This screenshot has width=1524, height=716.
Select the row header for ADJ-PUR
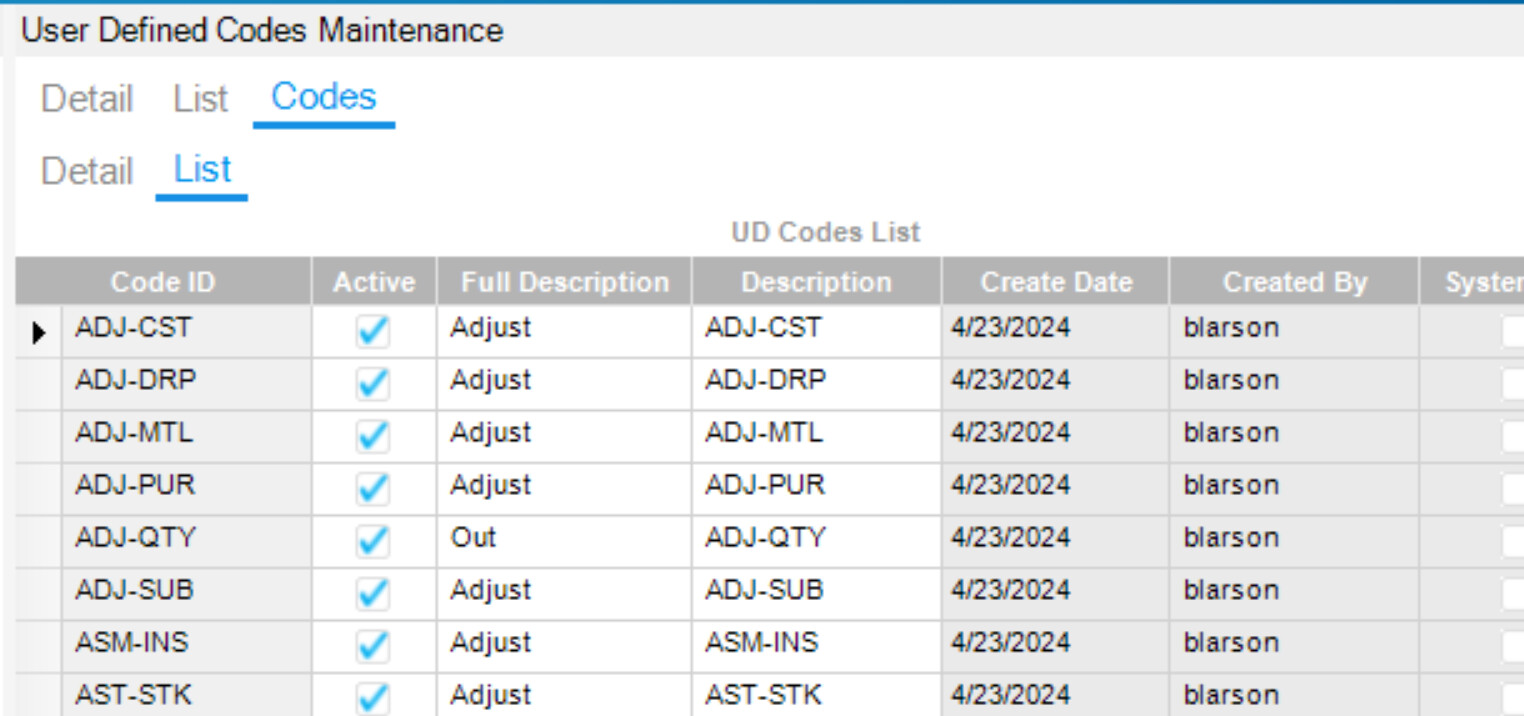coord(38,488)
